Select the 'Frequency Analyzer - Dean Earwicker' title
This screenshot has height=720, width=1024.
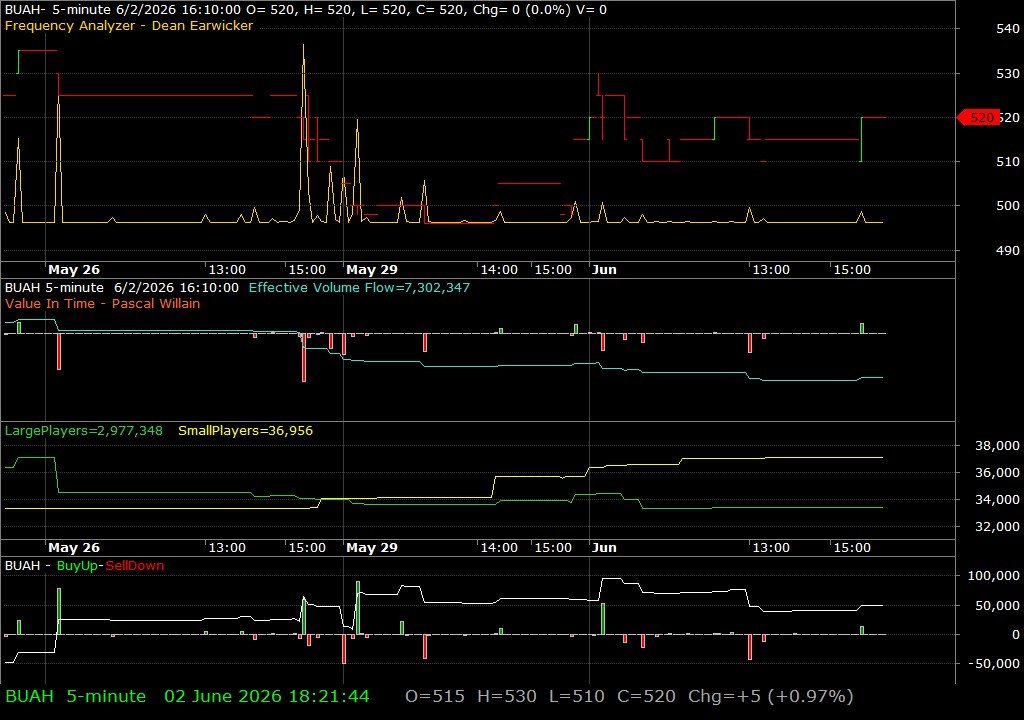coord(129,25)
